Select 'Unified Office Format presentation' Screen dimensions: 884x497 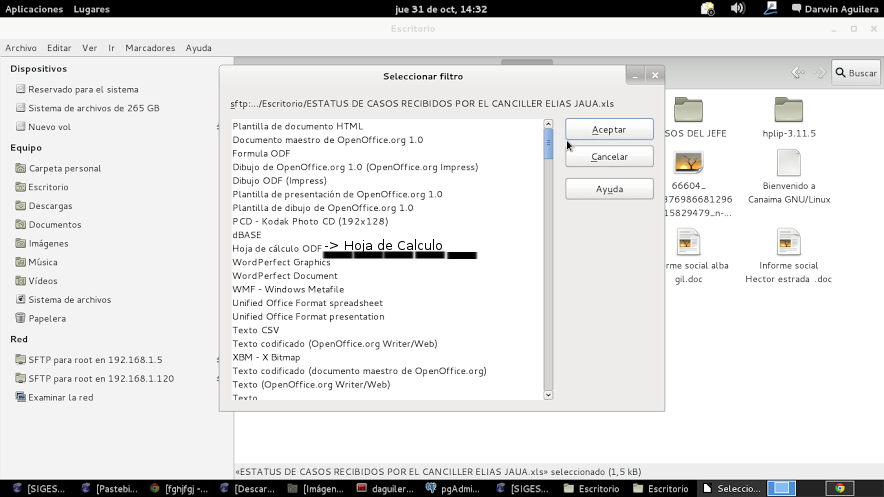pyautogui.click(x=308, y=316)
